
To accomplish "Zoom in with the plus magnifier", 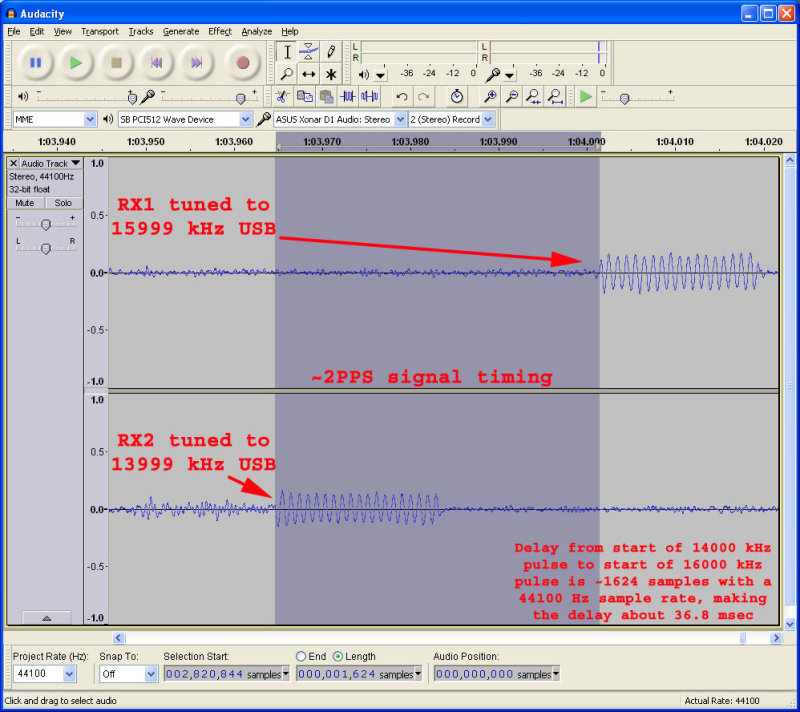I will [490, 96].
